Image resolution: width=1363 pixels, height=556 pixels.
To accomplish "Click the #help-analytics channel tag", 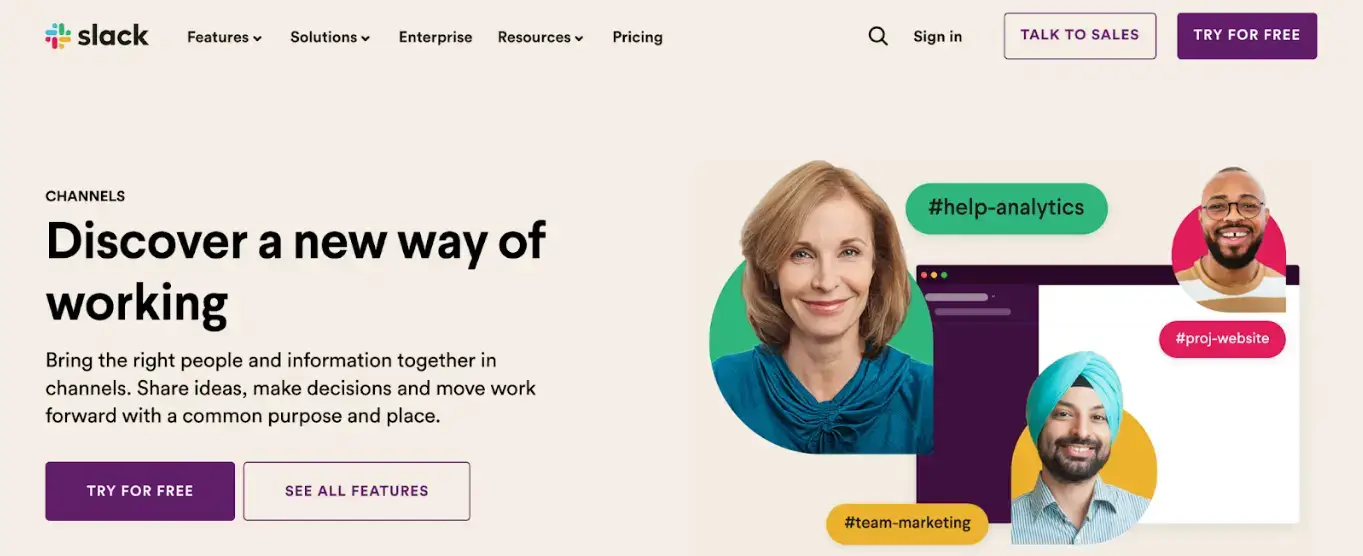I will 1006,208.
